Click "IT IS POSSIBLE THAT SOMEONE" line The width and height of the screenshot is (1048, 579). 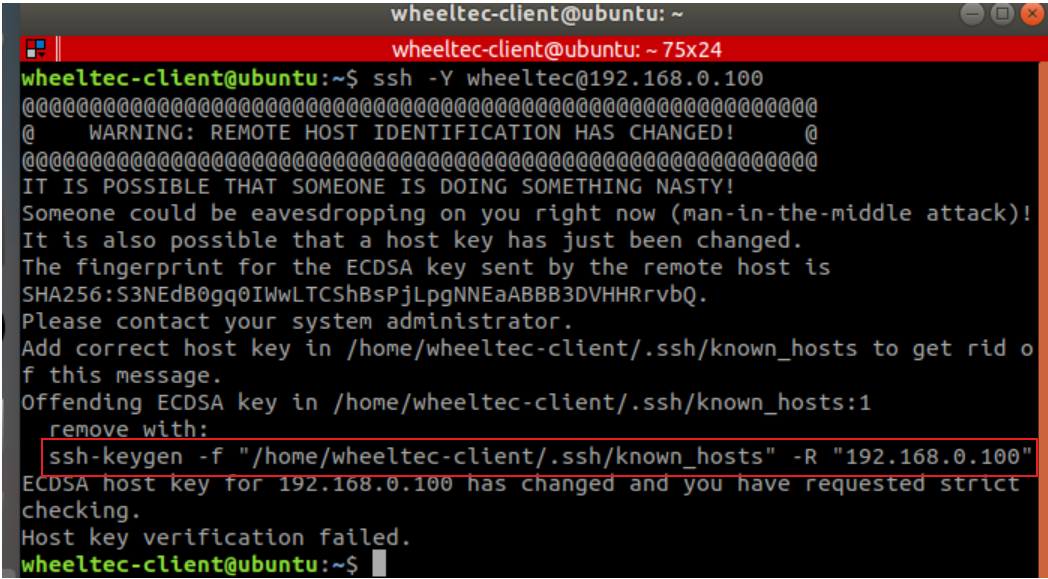379,187
